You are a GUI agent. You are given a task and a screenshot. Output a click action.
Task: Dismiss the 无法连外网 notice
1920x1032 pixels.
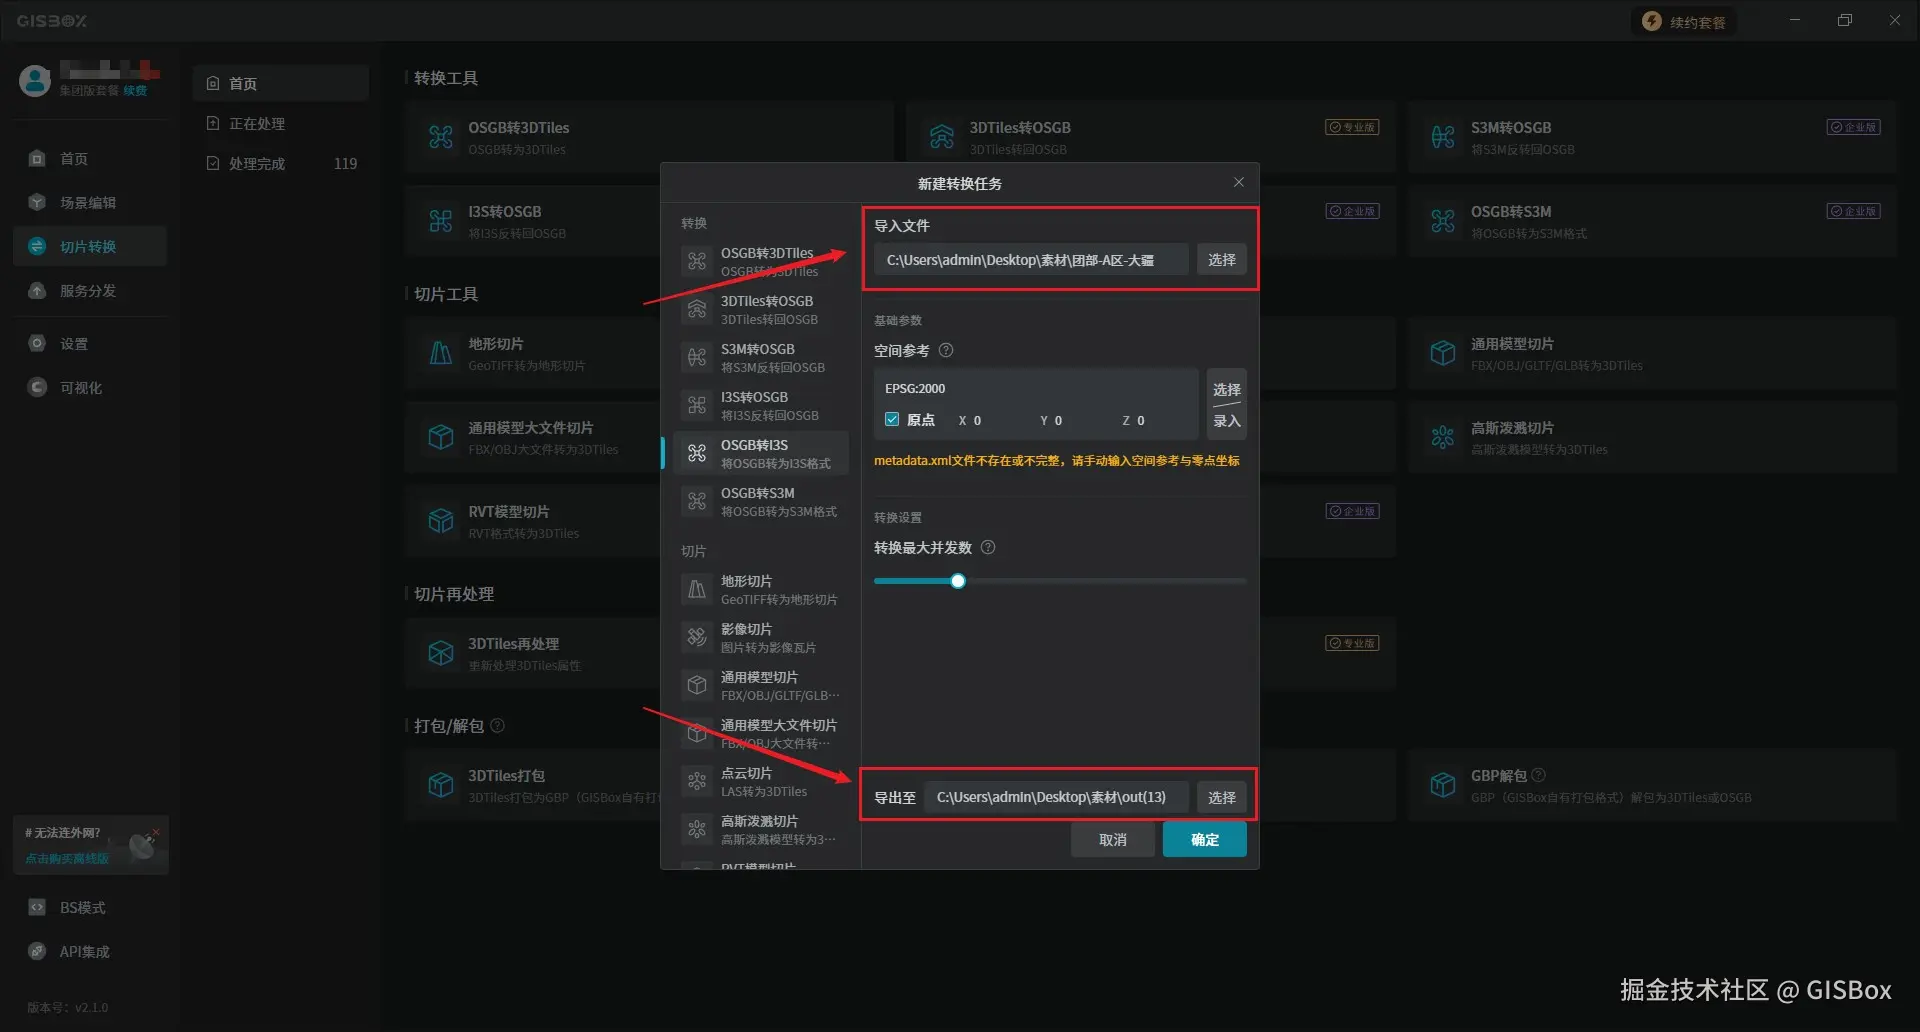click(156, 831)
